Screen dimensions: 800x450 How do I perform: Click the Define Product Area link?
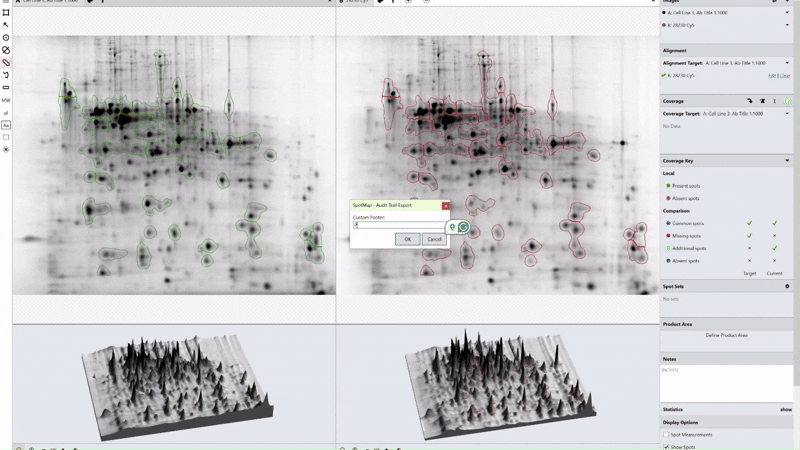726,335
